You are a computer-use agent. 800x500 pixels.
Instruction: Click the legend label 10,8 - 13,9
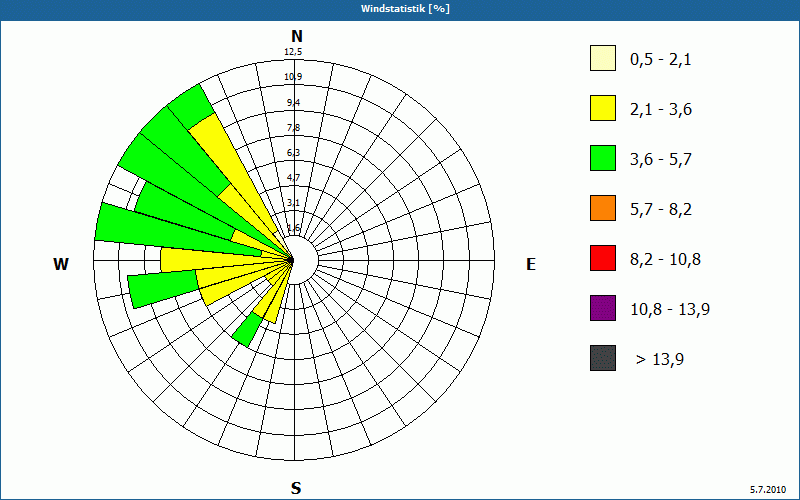(x=670, y=310)
